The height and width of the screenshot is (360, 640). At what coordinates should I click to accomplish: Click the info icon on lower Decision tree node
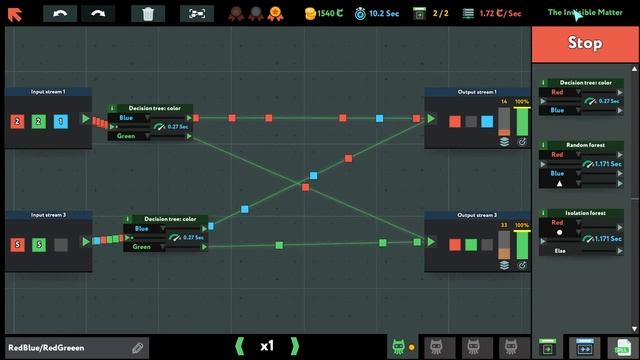pos(127,219)
